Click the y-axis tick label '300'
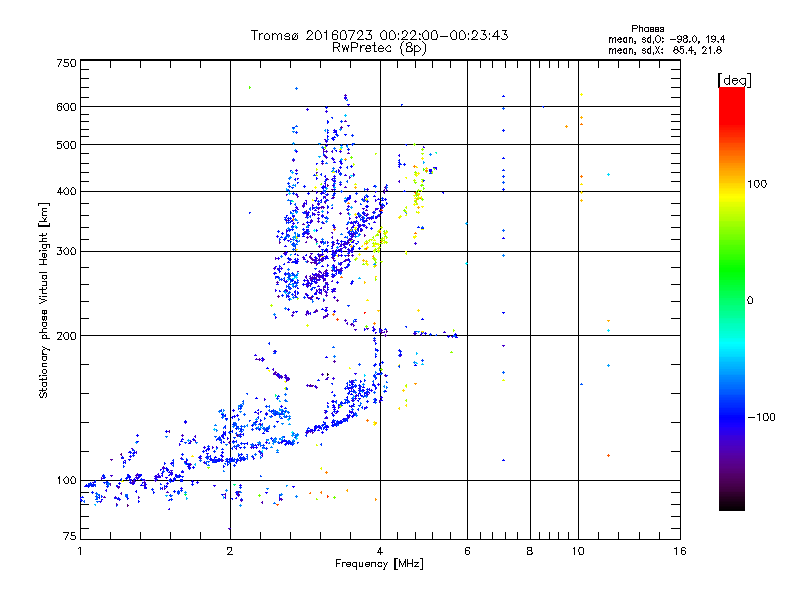Screen dimensions: 800x600 coord(66,252)
